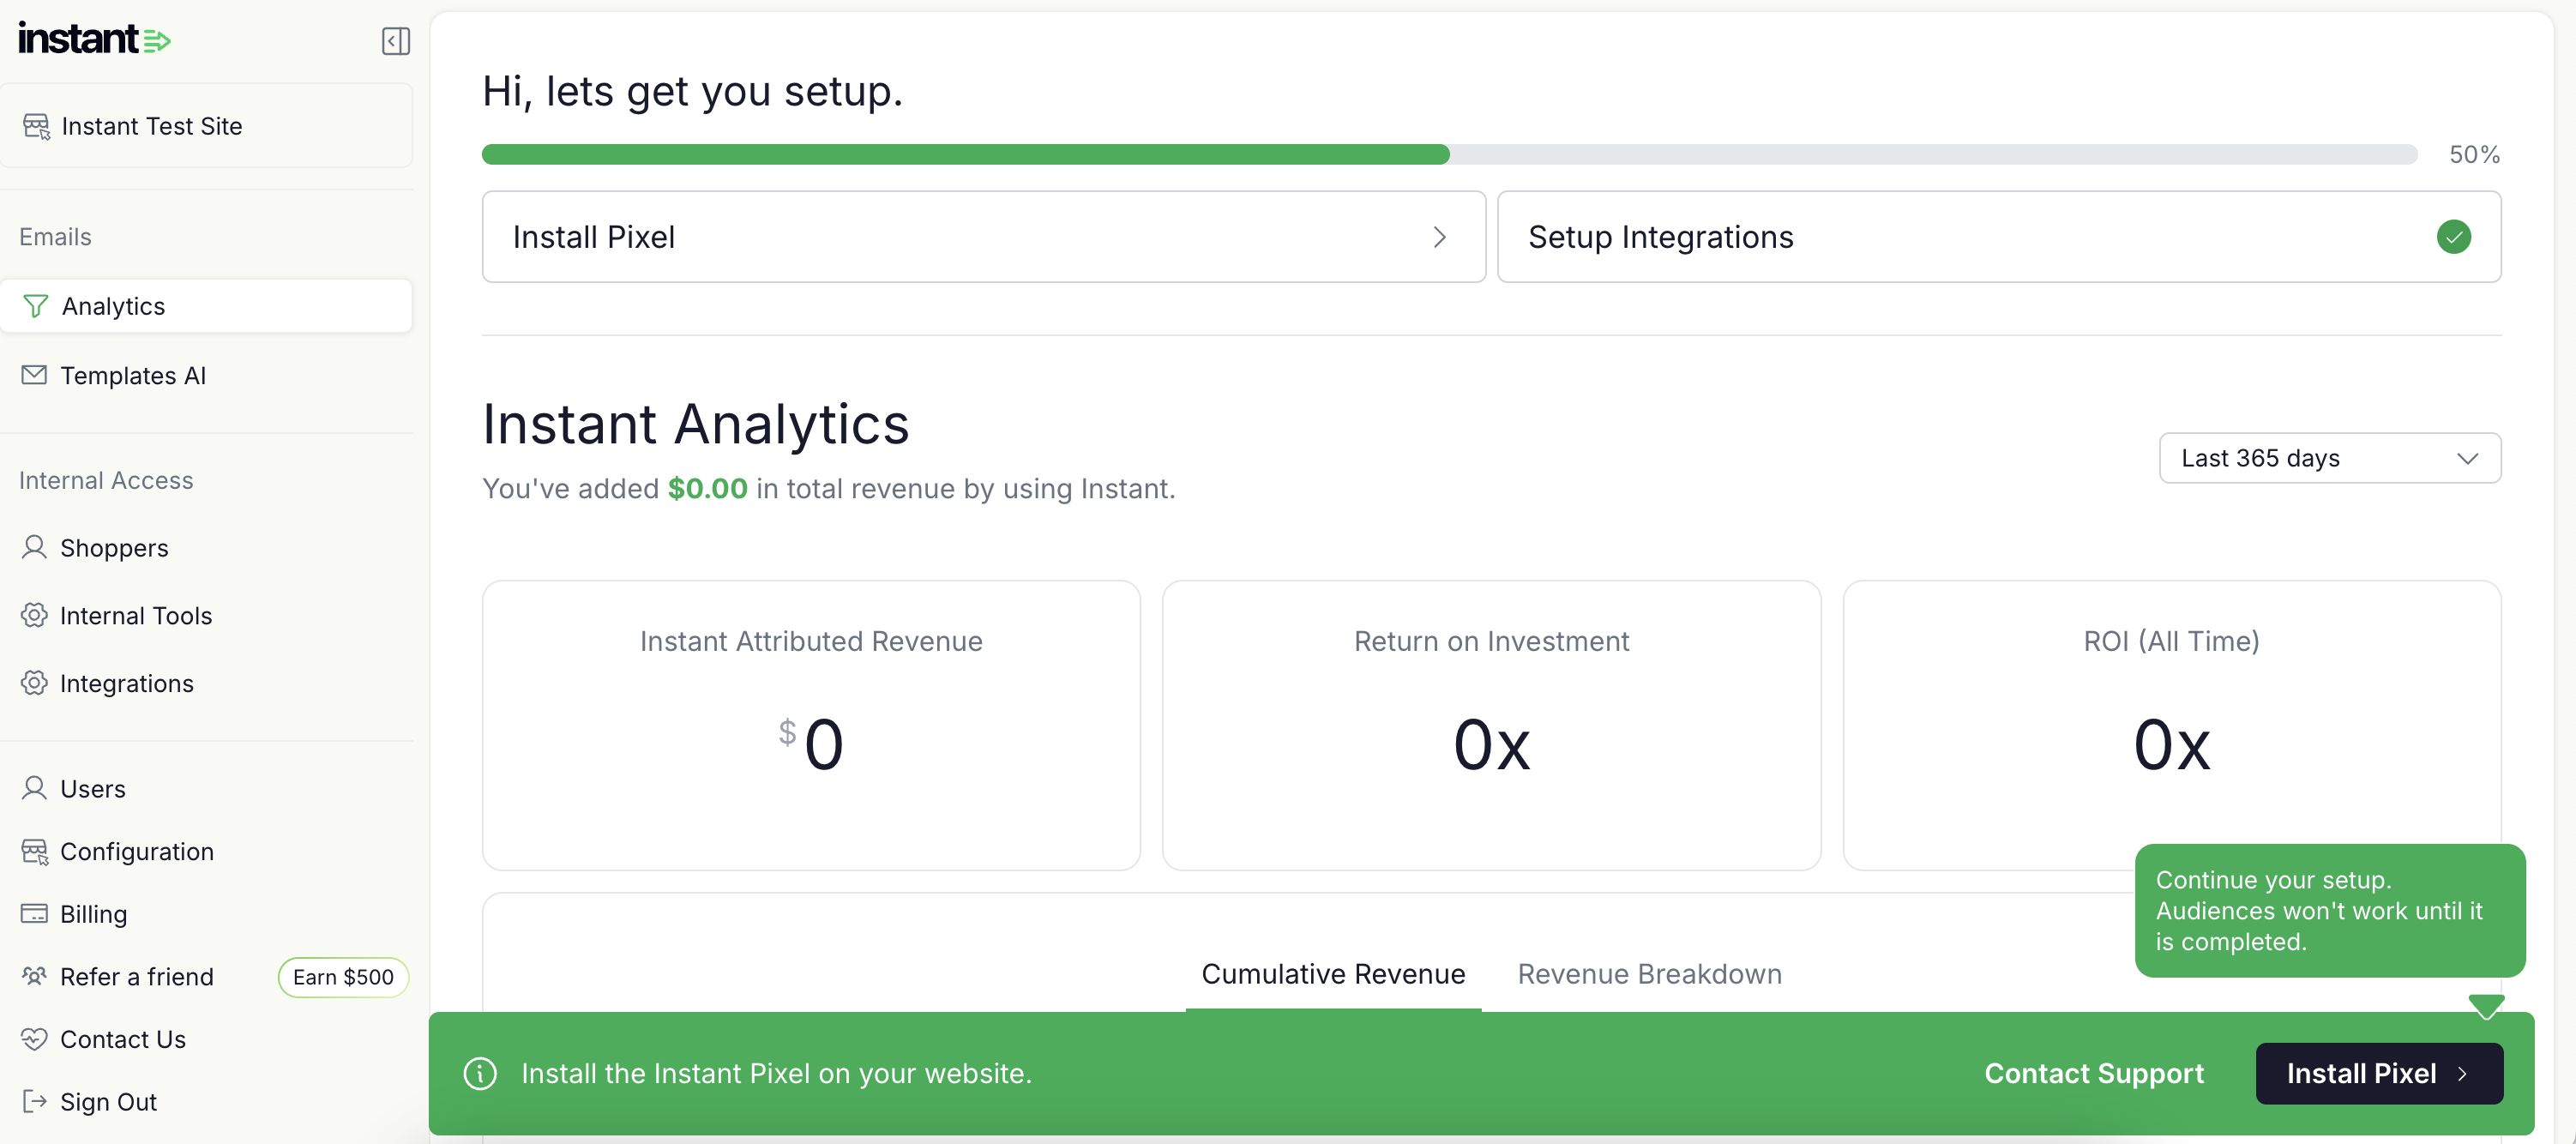Click the Hi, lets get you setup heading

tap(692, 91)
